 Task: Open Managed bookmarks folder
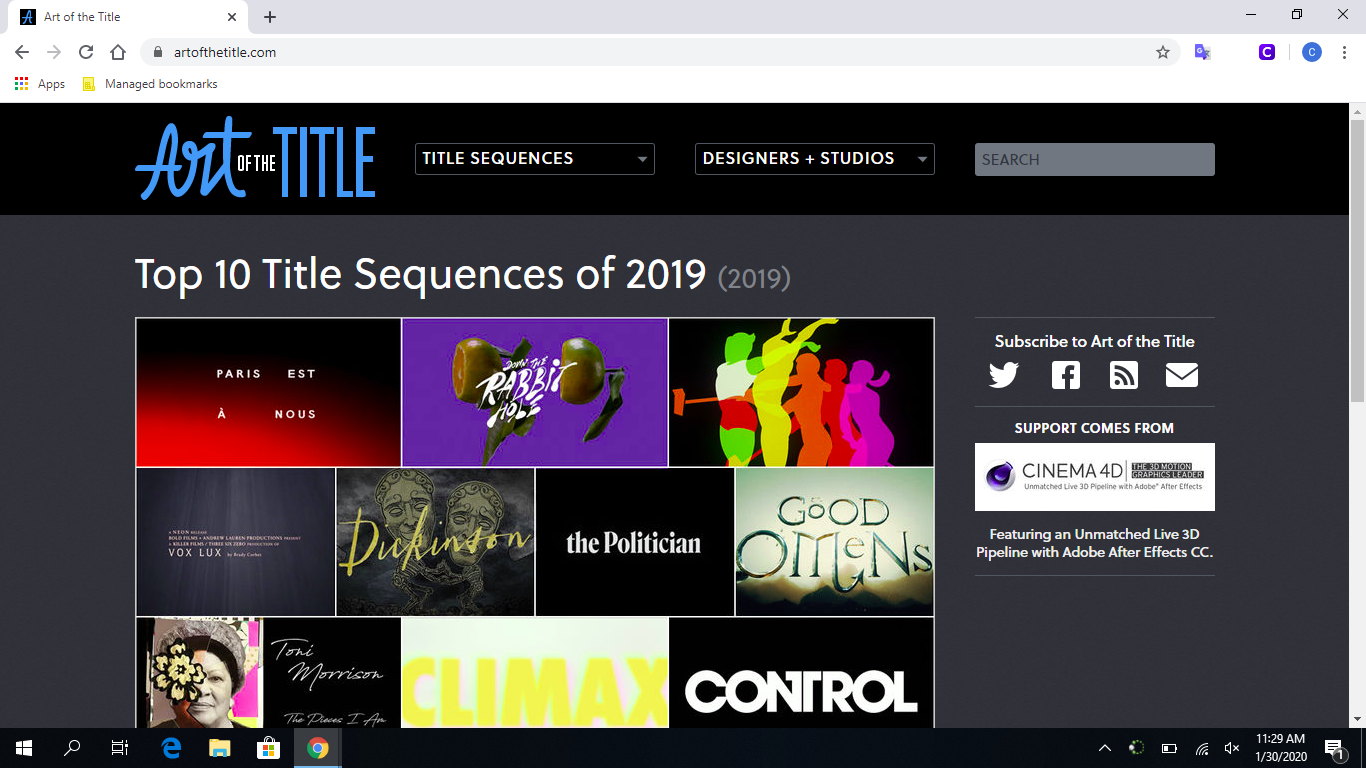pos(150,84)
